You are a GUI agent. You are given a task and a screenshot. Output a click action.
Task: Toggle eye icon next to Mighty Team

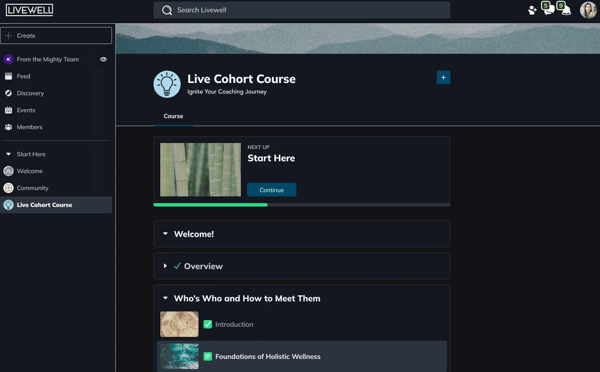tap(103, 59)
